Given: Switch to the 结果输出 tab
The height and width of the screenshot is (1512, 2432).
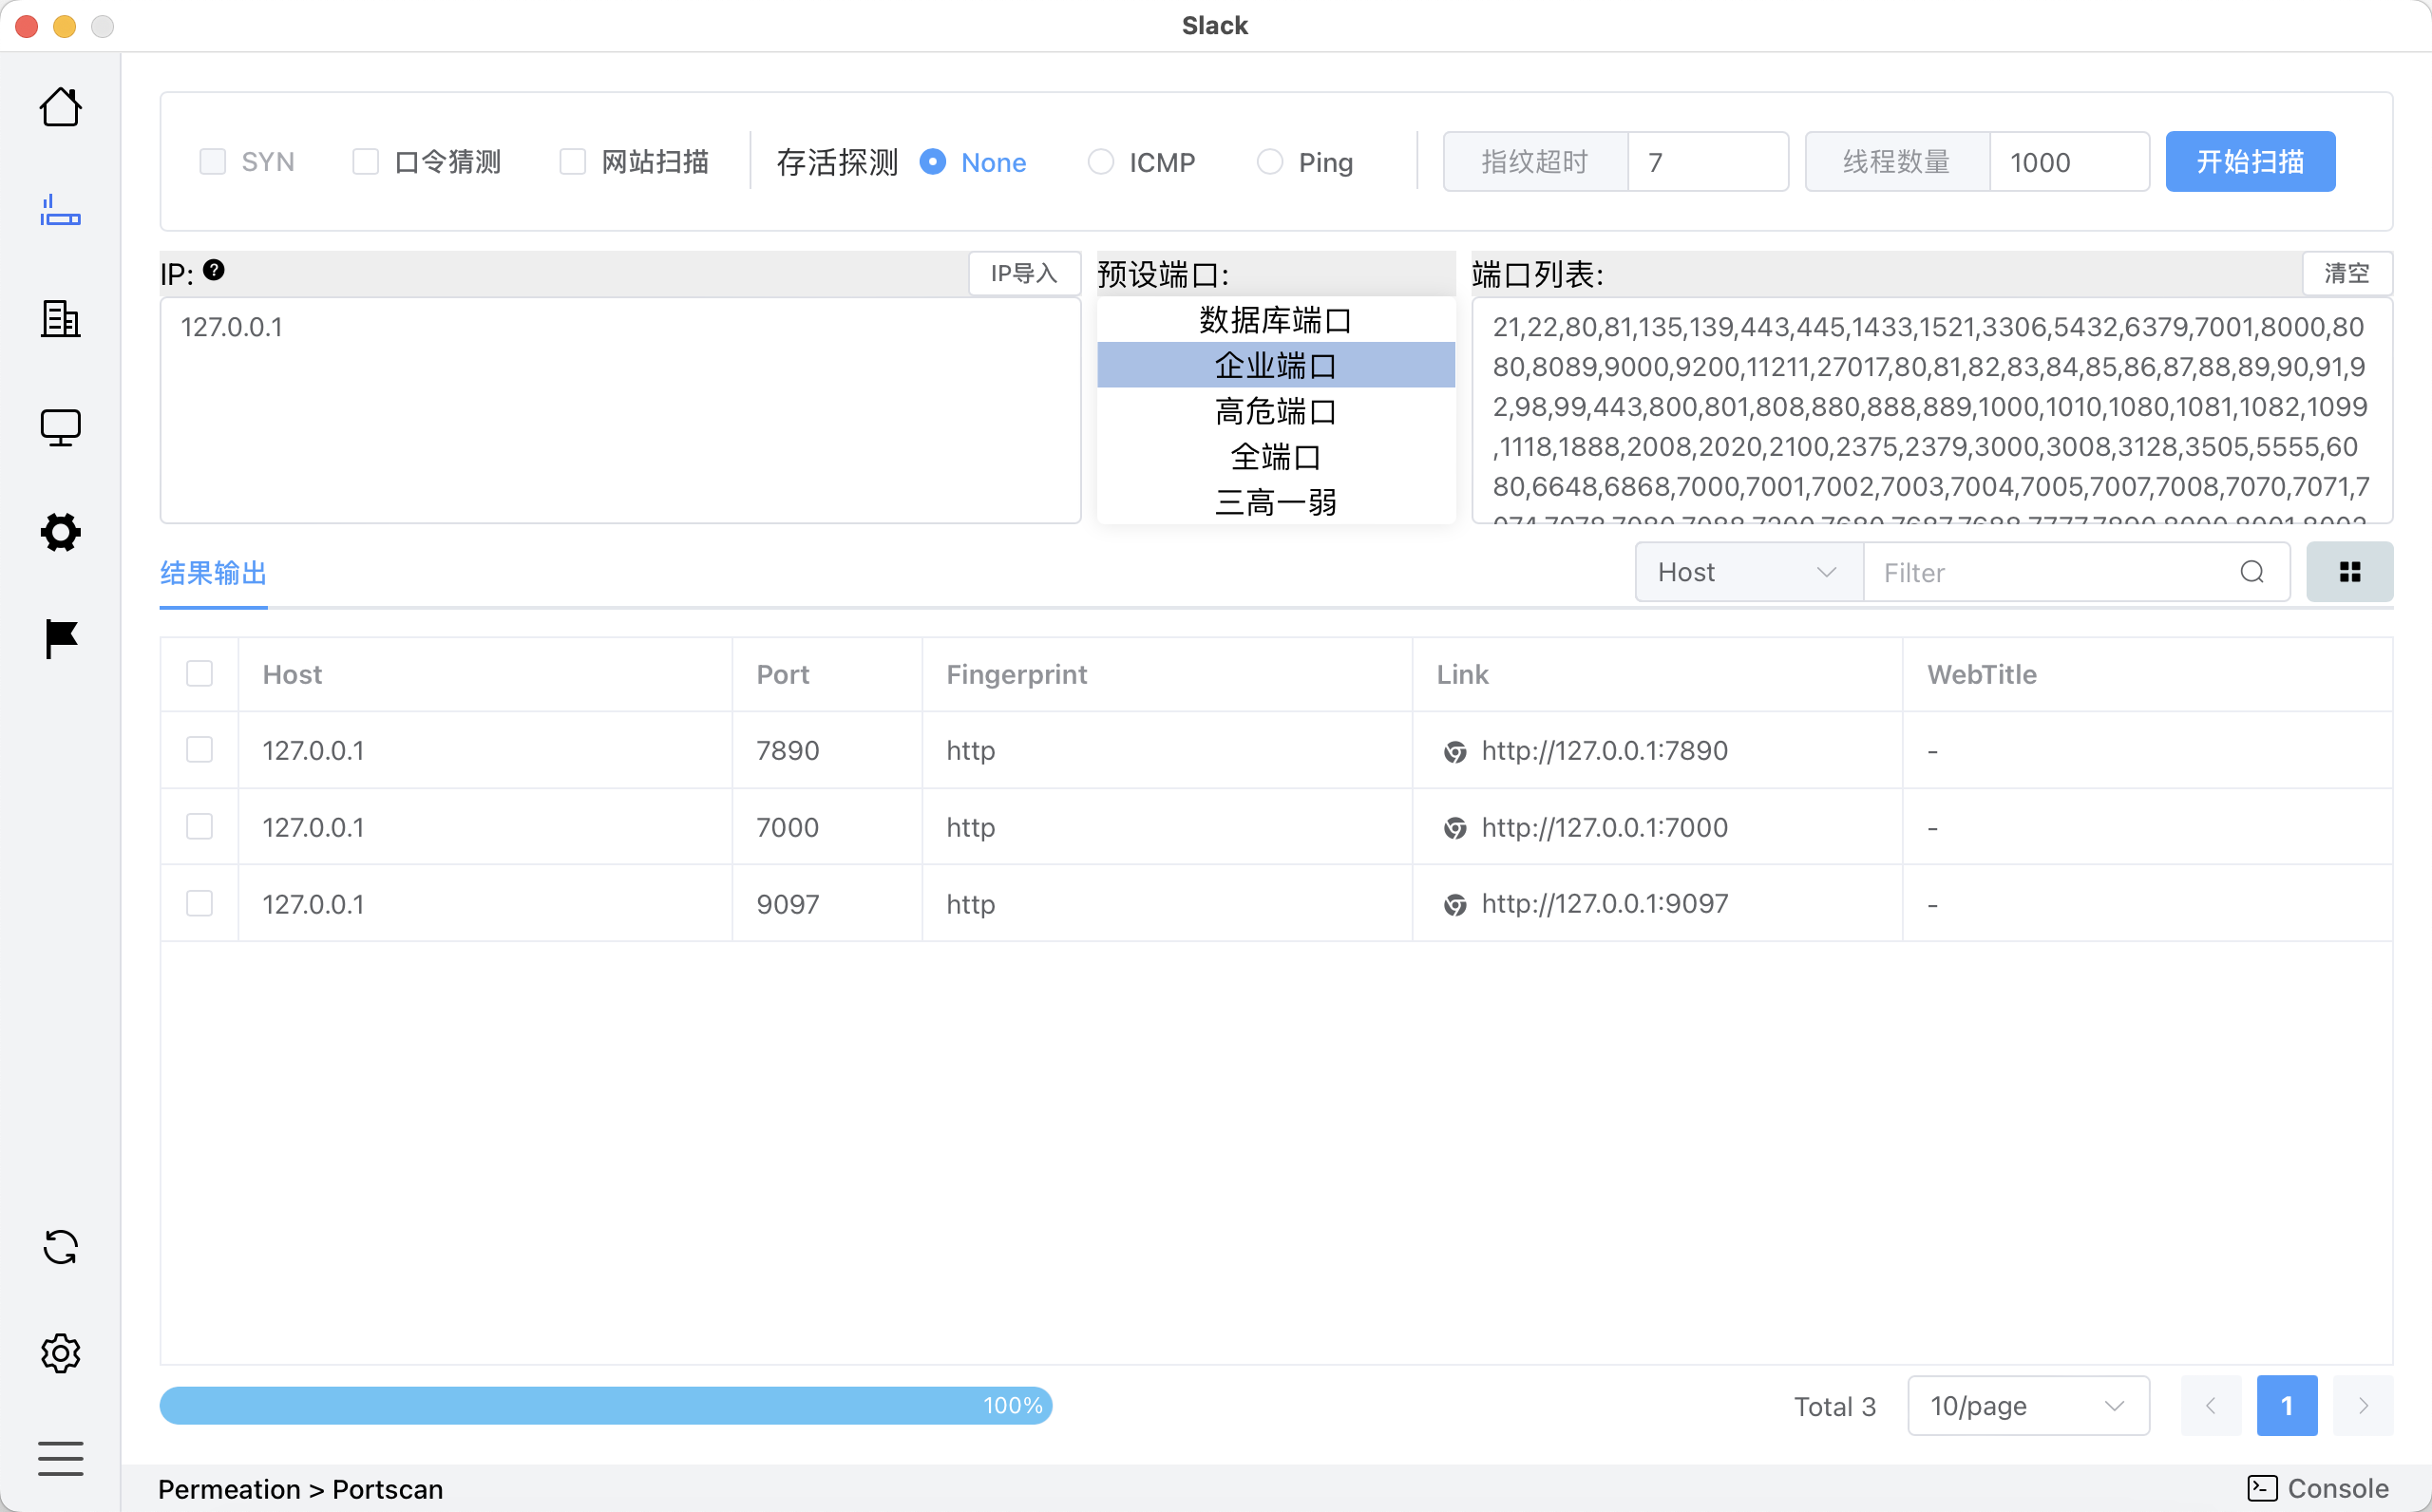Looking at the screenshot, I should (x=213, y=573).
